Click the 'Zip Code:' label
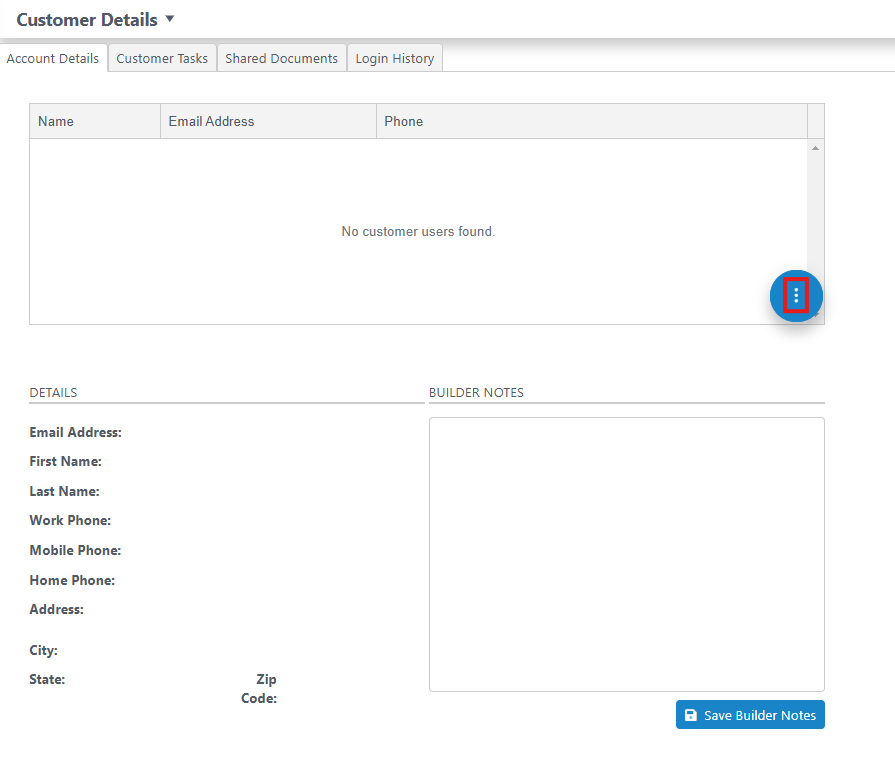Viewport: 895px width, 761px height. 259,688
